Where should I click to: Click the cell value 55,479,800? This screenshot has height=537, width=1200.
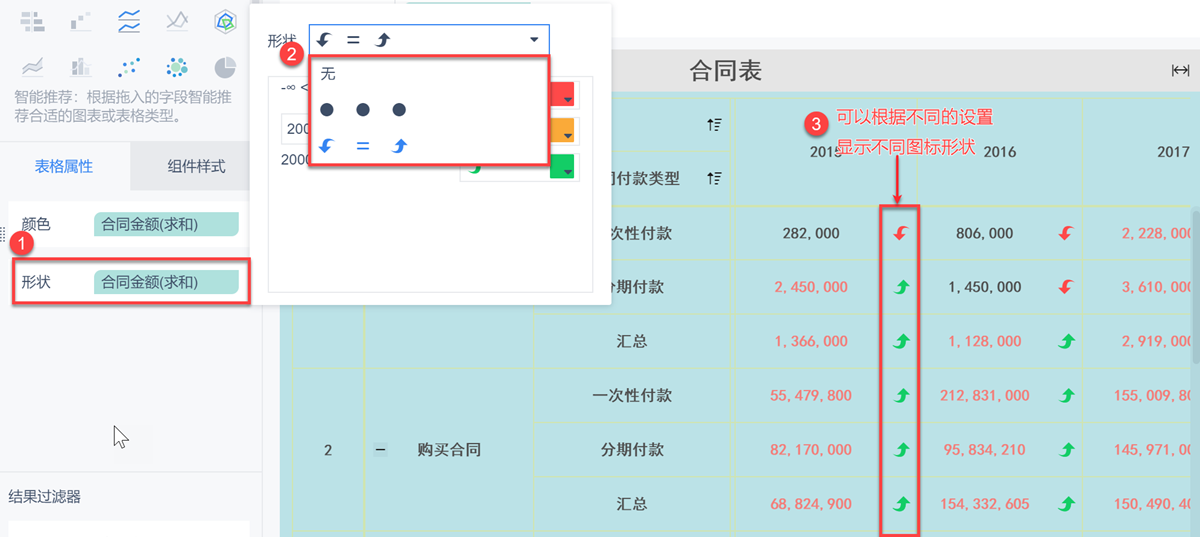811,395
